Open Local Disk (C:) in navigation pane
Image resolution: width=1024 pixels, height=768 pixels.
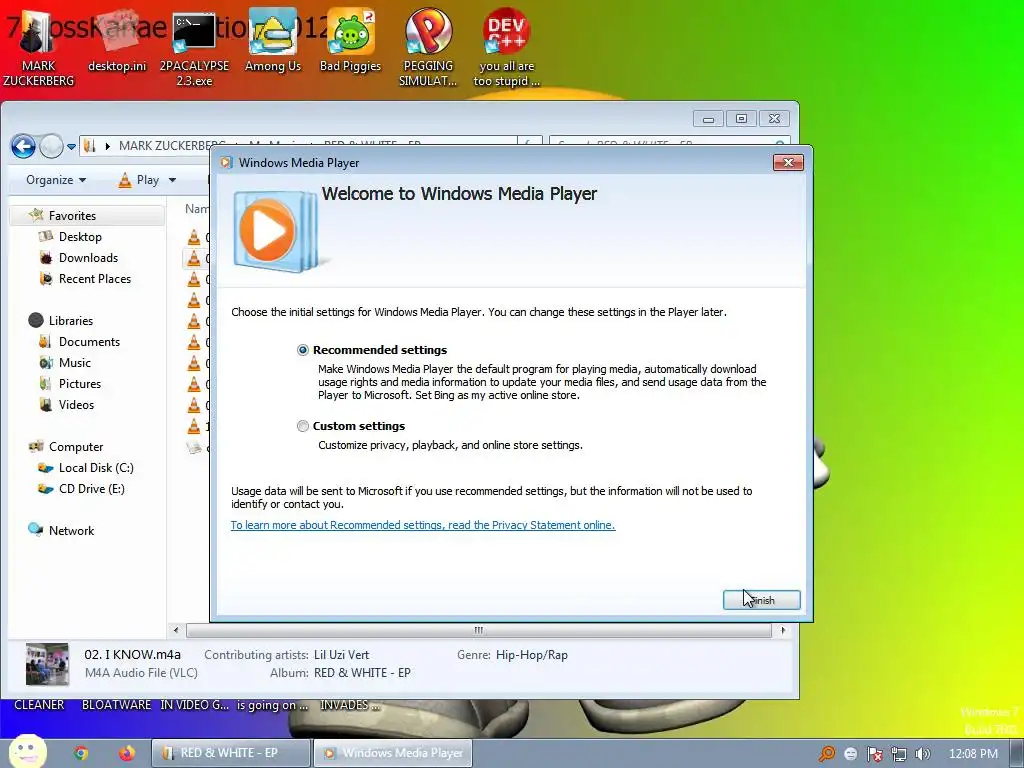coord(96,468)
